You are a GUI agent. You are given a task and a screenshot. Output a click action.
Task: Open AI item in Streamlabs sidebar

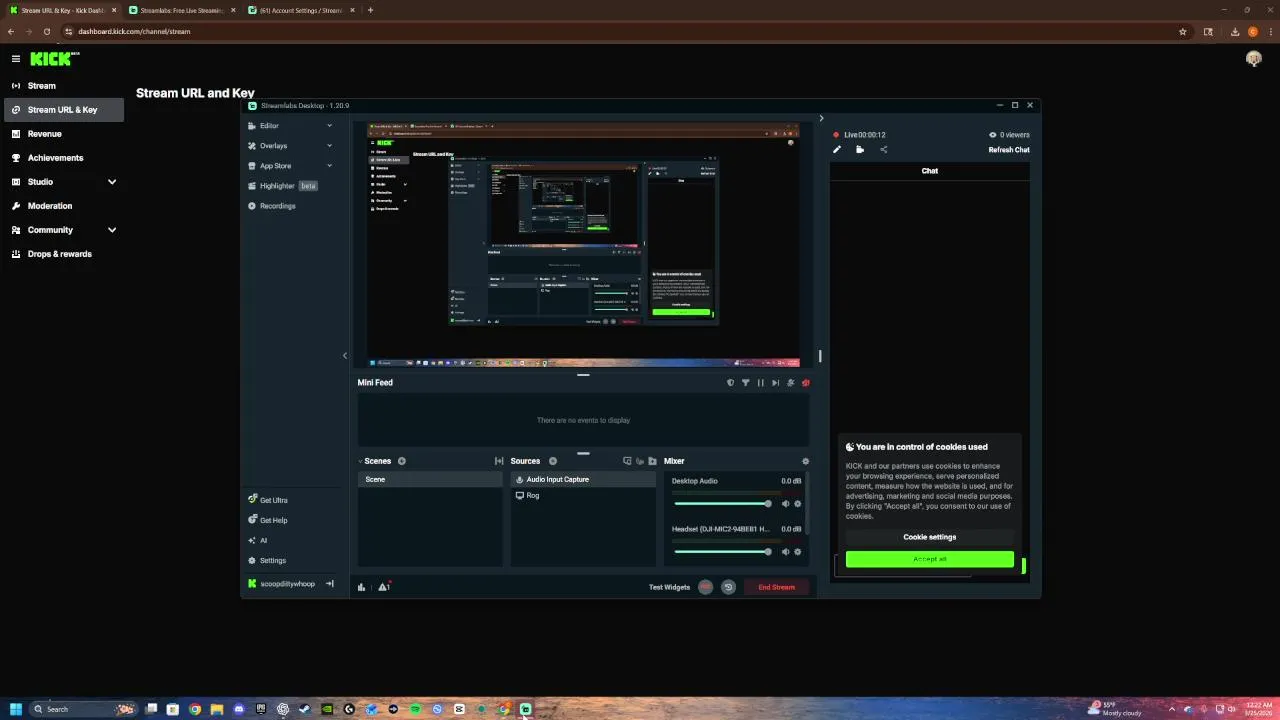pyautogui.click(x=257, y=540)
